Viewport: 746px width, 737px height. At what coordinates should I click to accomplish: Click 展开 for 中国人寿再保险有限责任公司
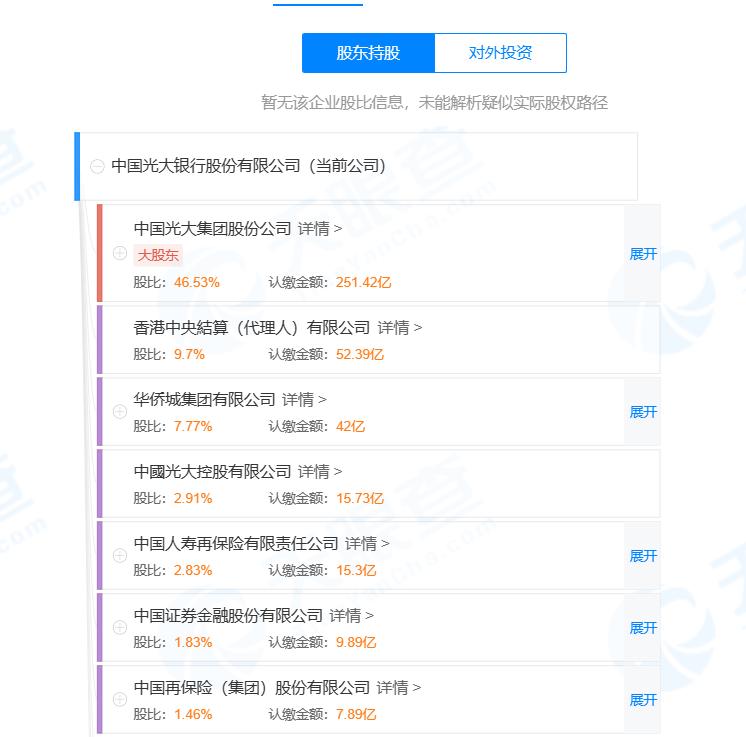pyautogui.click(x=643, y=556)
